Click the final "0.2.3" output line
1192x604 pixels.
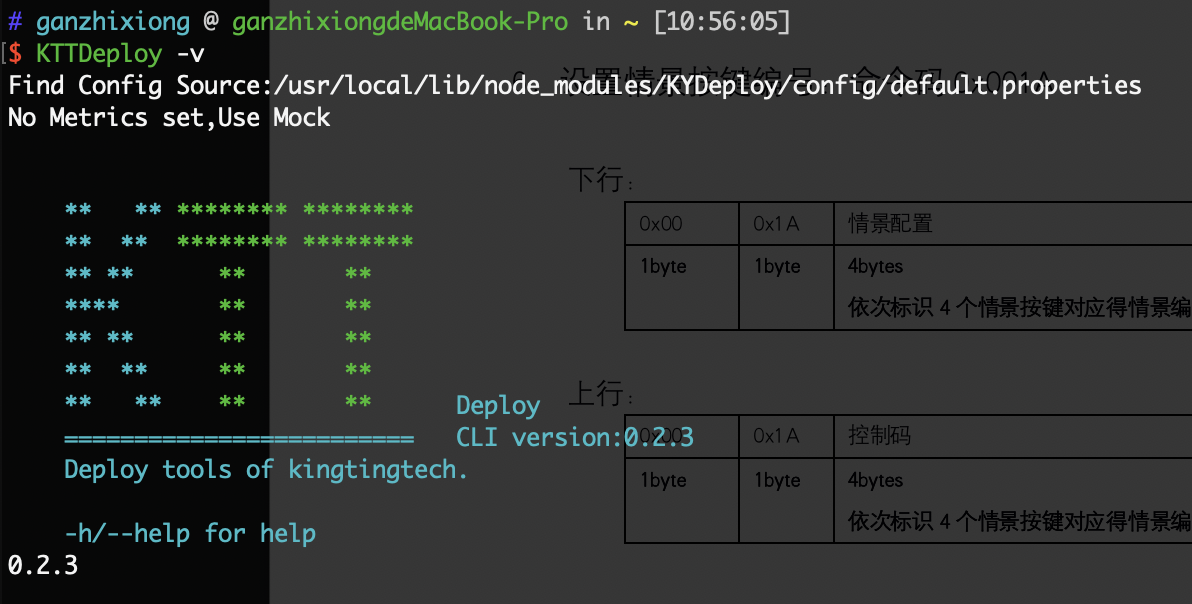(43, 565)
